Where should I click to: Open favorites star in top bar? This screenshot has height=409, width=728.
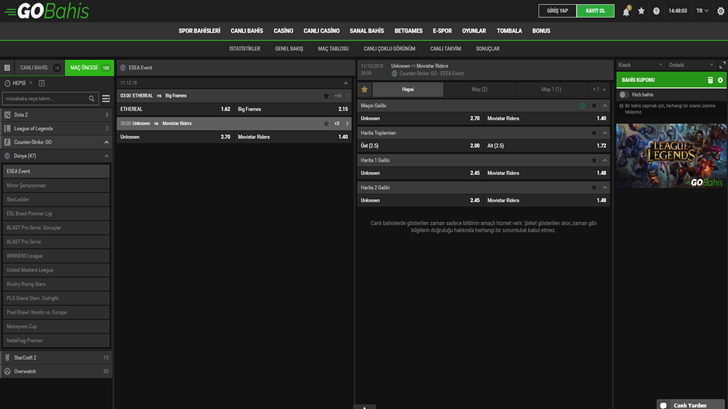point(641,11)
